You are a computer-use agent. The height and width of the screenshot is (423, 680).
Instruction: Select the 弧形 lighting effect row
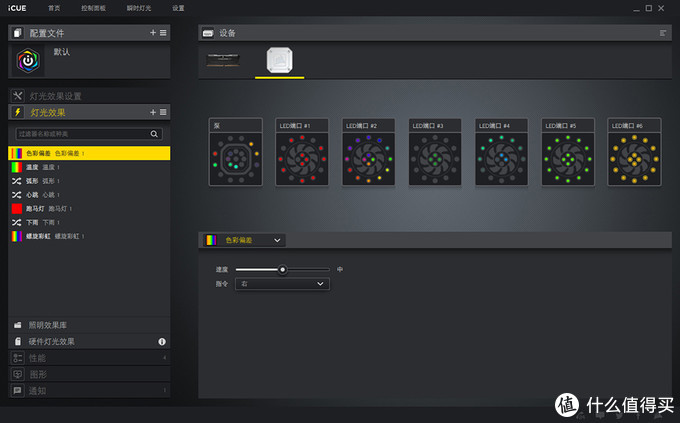pyautogui.click(x=89, y=181)
